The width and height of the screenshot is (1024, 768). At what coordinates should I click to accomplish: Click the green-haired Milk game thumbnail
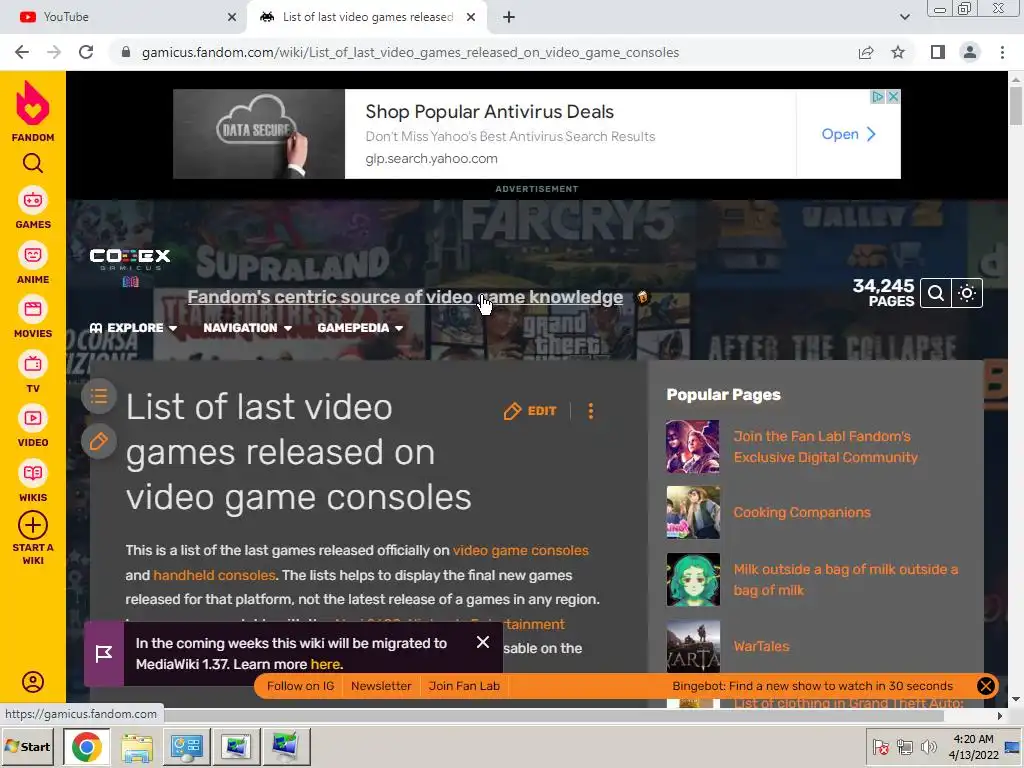pyautogui.click(x=693, y=580)
